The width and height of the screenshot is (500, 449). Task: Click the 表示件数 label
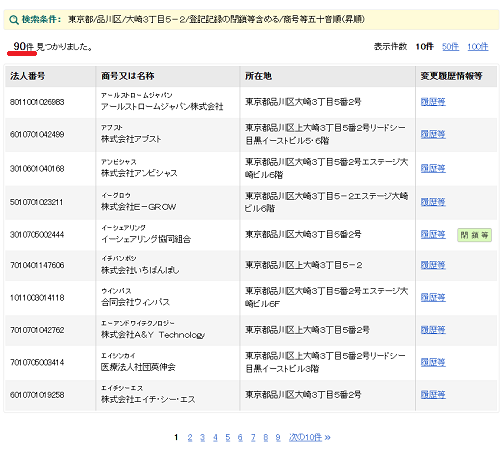click(x=390, y=47)
